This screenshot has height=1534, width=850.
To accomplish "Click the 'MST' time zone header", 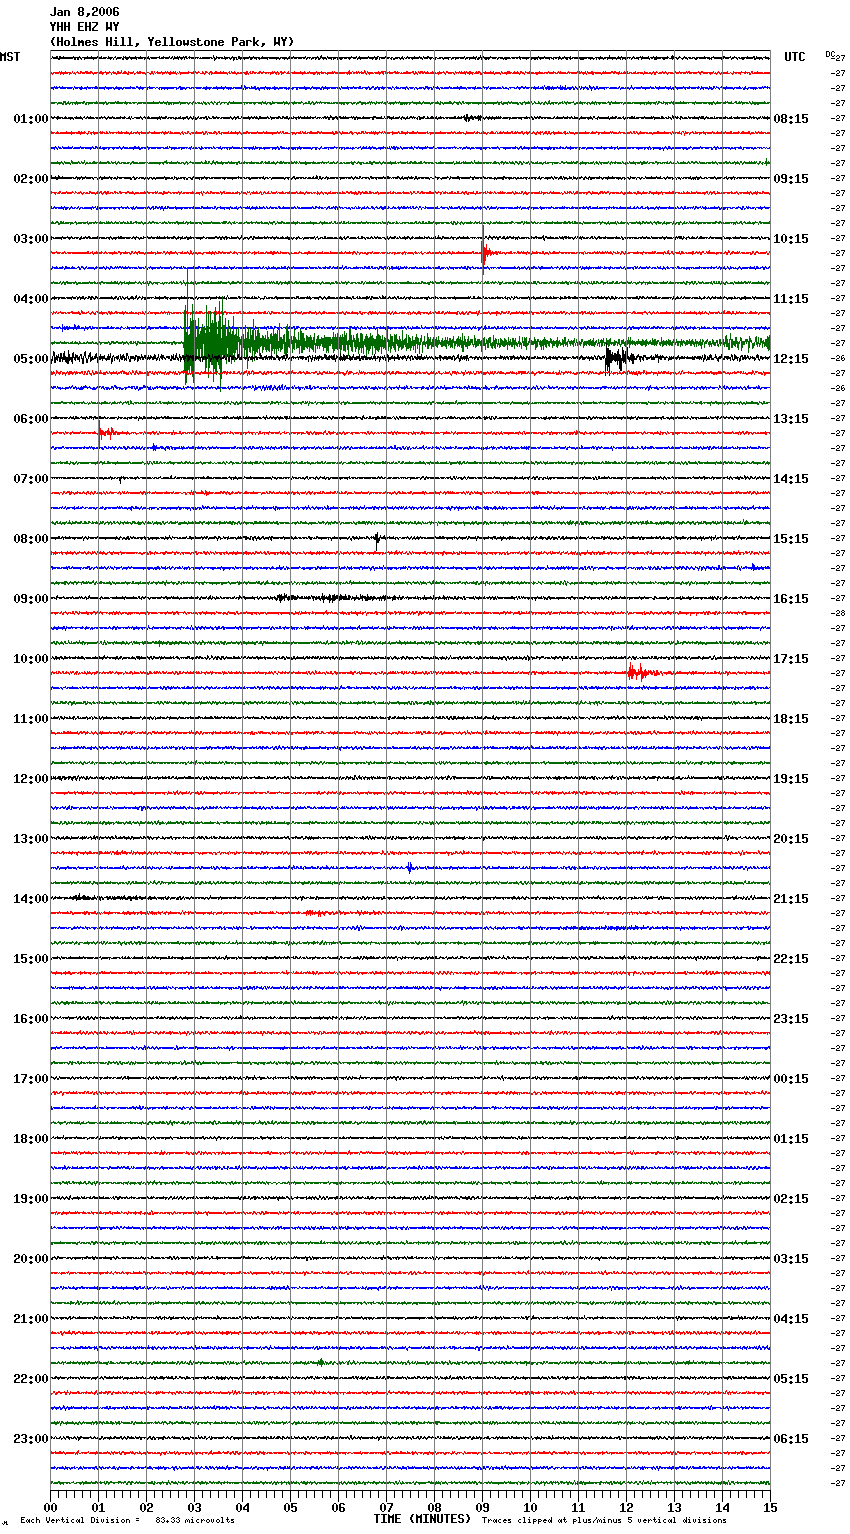I will 10,57.
